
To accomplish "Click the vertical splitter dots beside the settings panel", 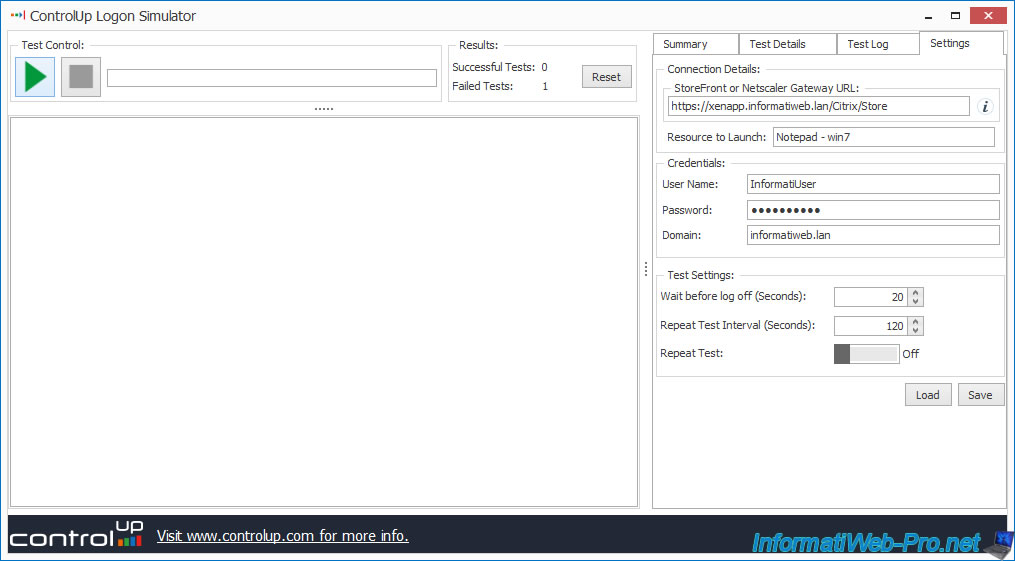I will [645, 269].
